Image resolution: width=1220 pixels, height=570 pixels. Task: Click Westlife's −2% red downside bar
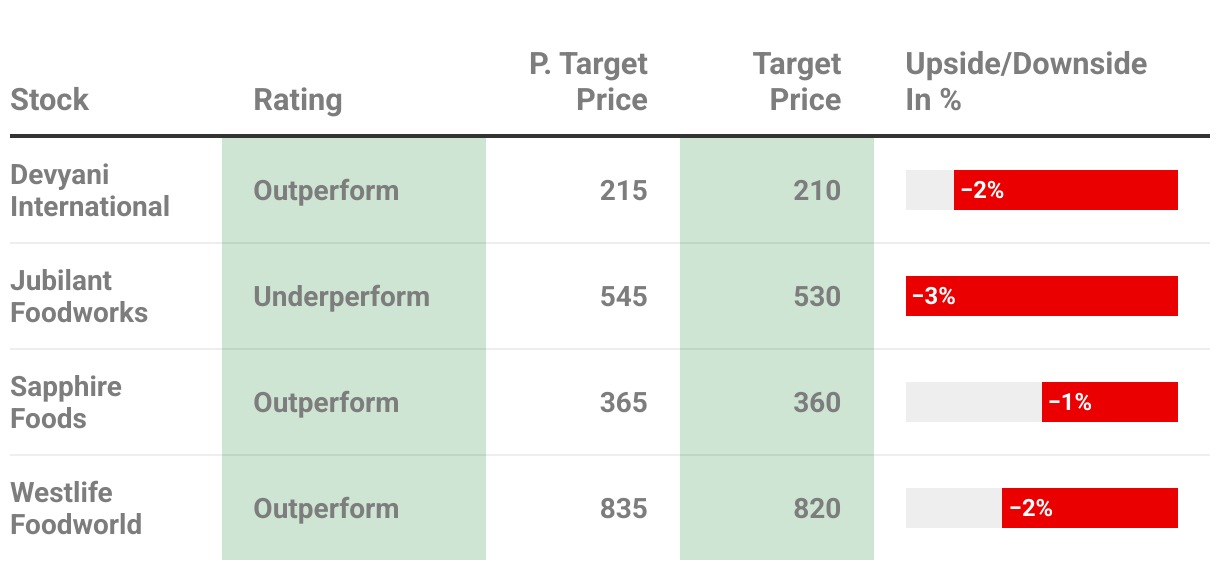pos(1089,508)
